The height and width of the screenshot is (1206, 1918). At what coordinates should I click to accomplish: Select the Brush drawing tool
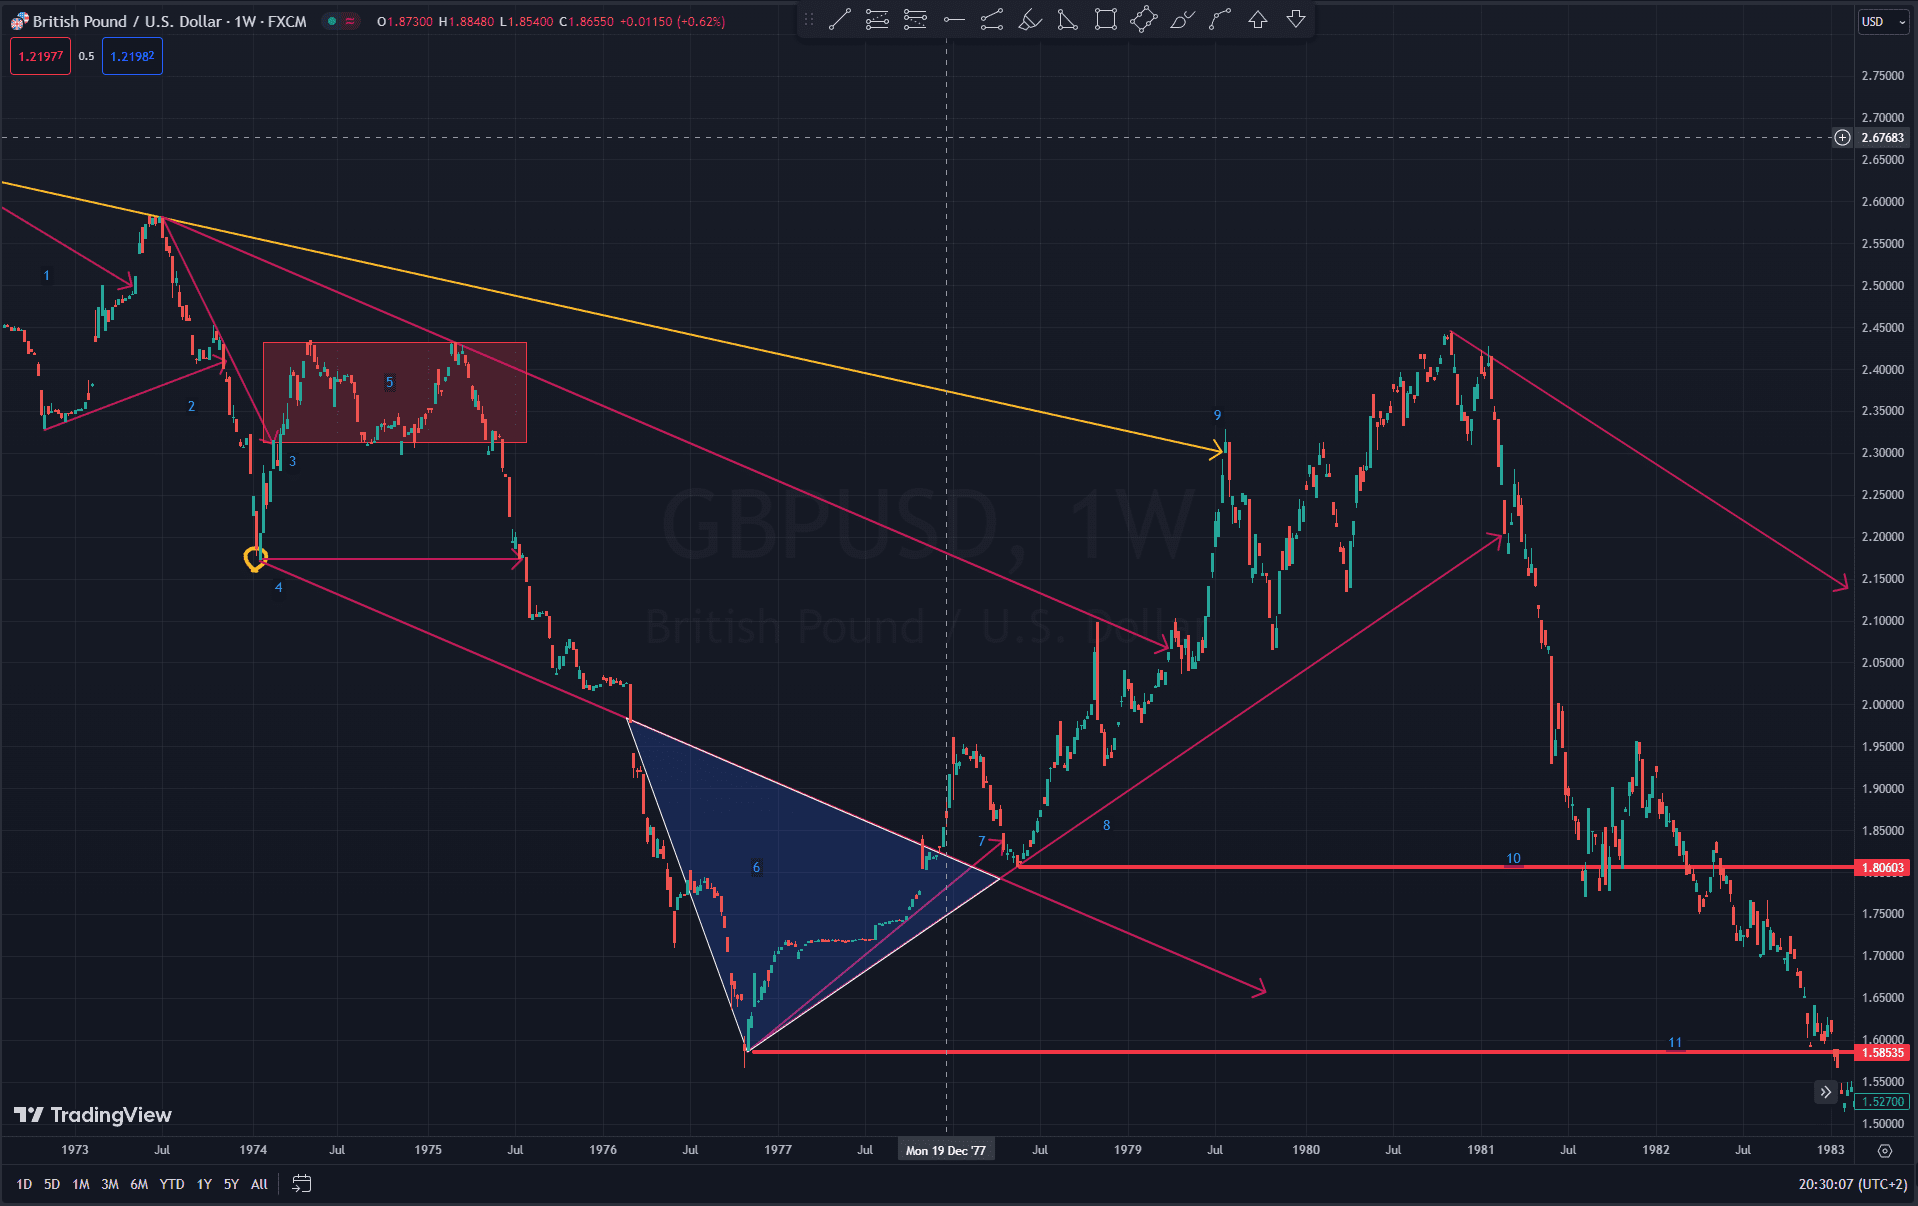(1182, 20)
